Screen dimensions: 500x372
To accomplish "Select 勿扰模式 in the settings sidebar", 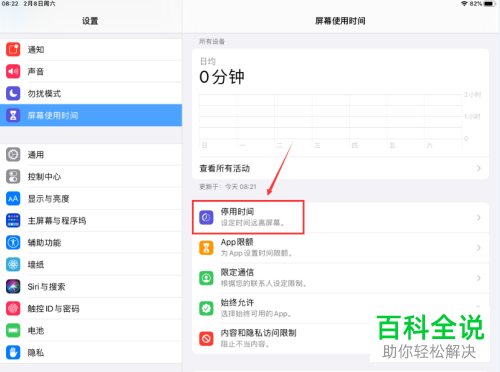I will [x=91, y=93].
